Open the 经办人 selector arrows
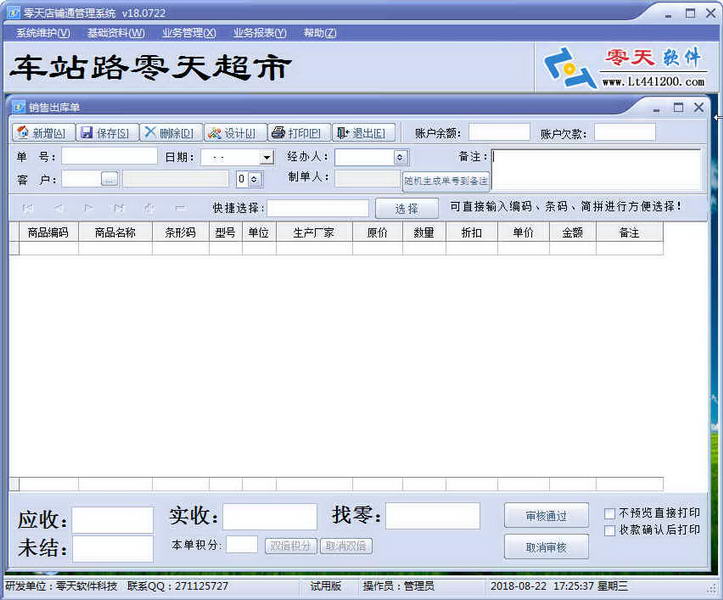 point(400,157)
